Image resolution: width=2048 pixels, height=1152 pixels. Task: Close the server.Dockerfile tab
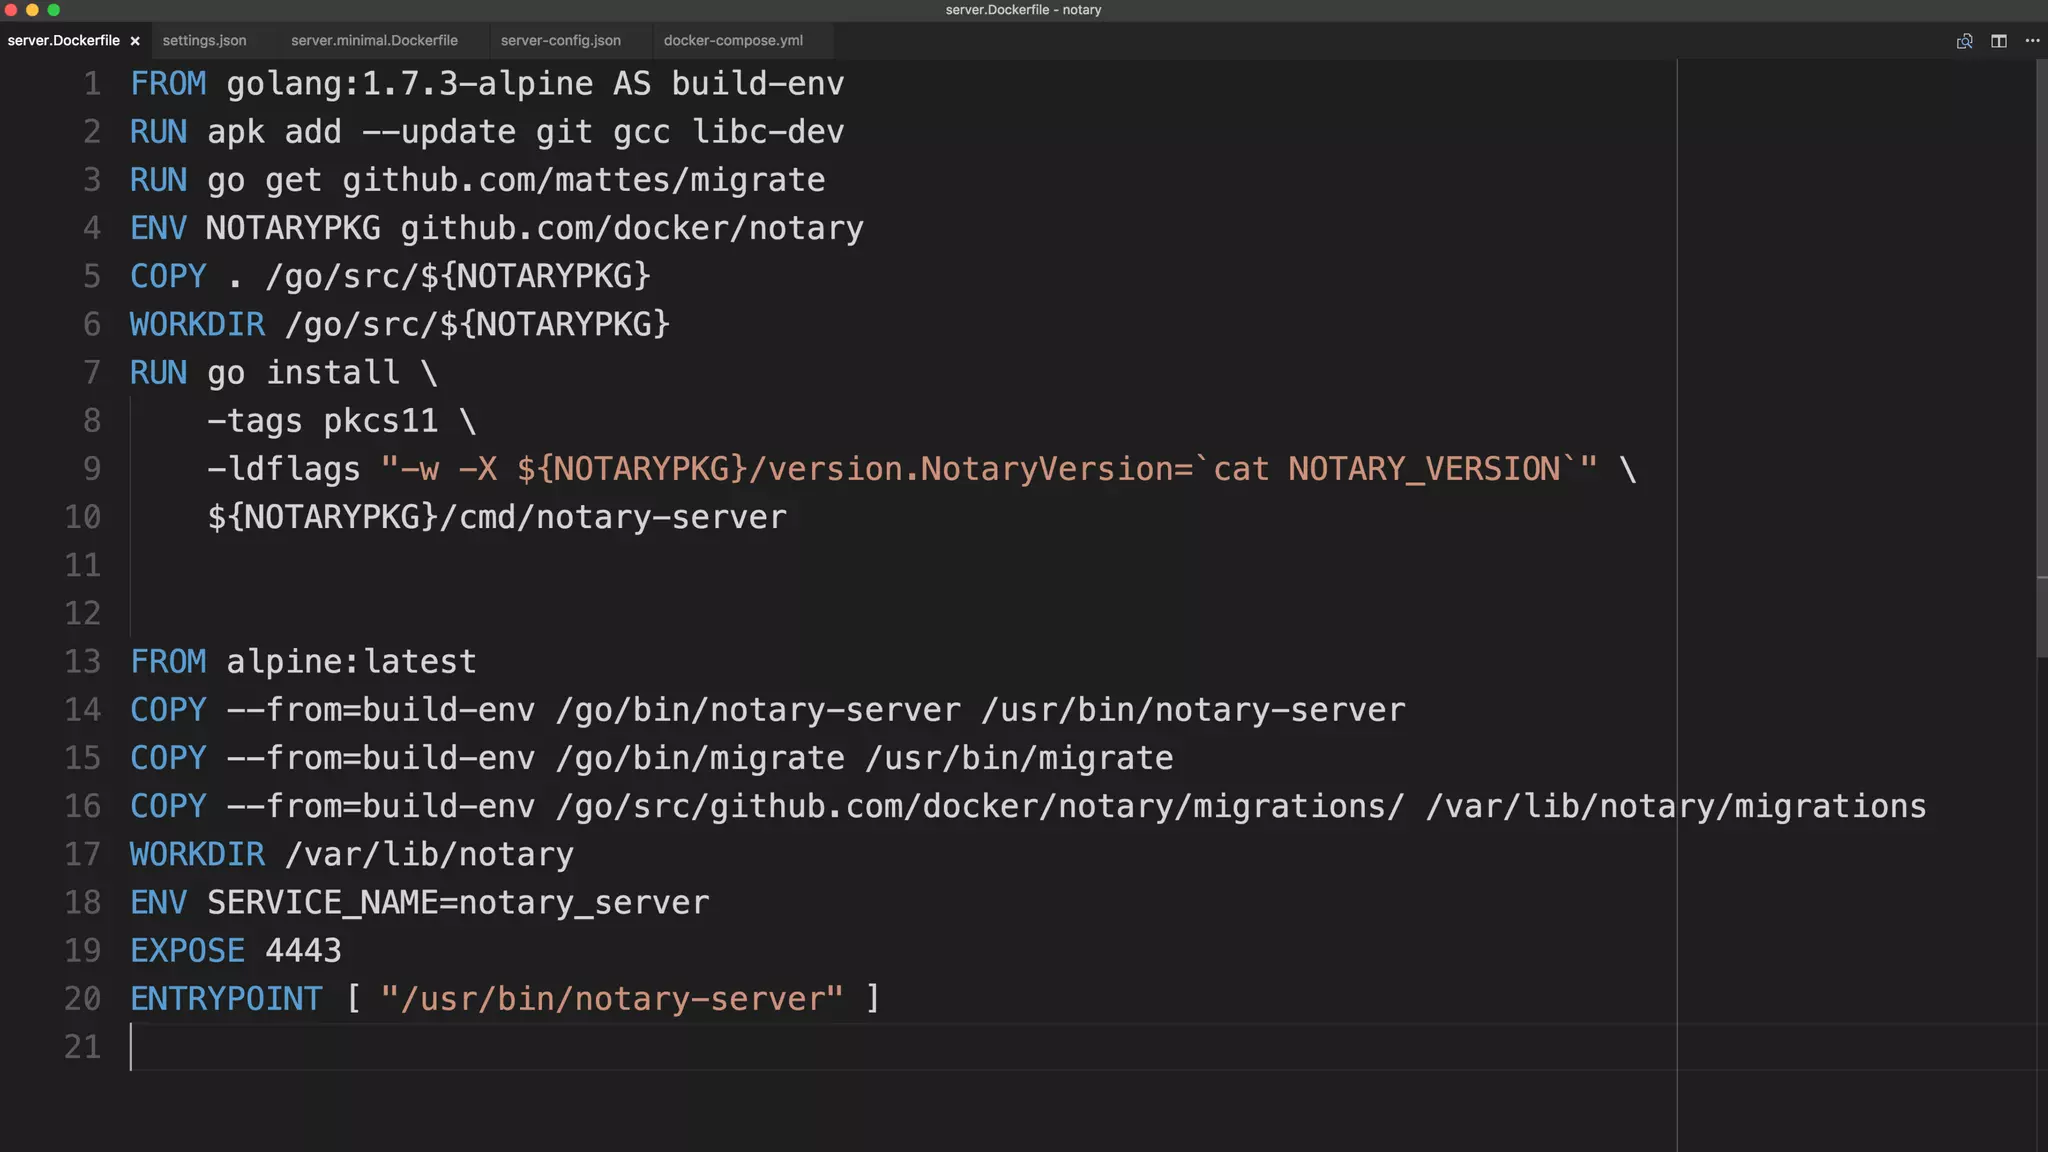135,41
